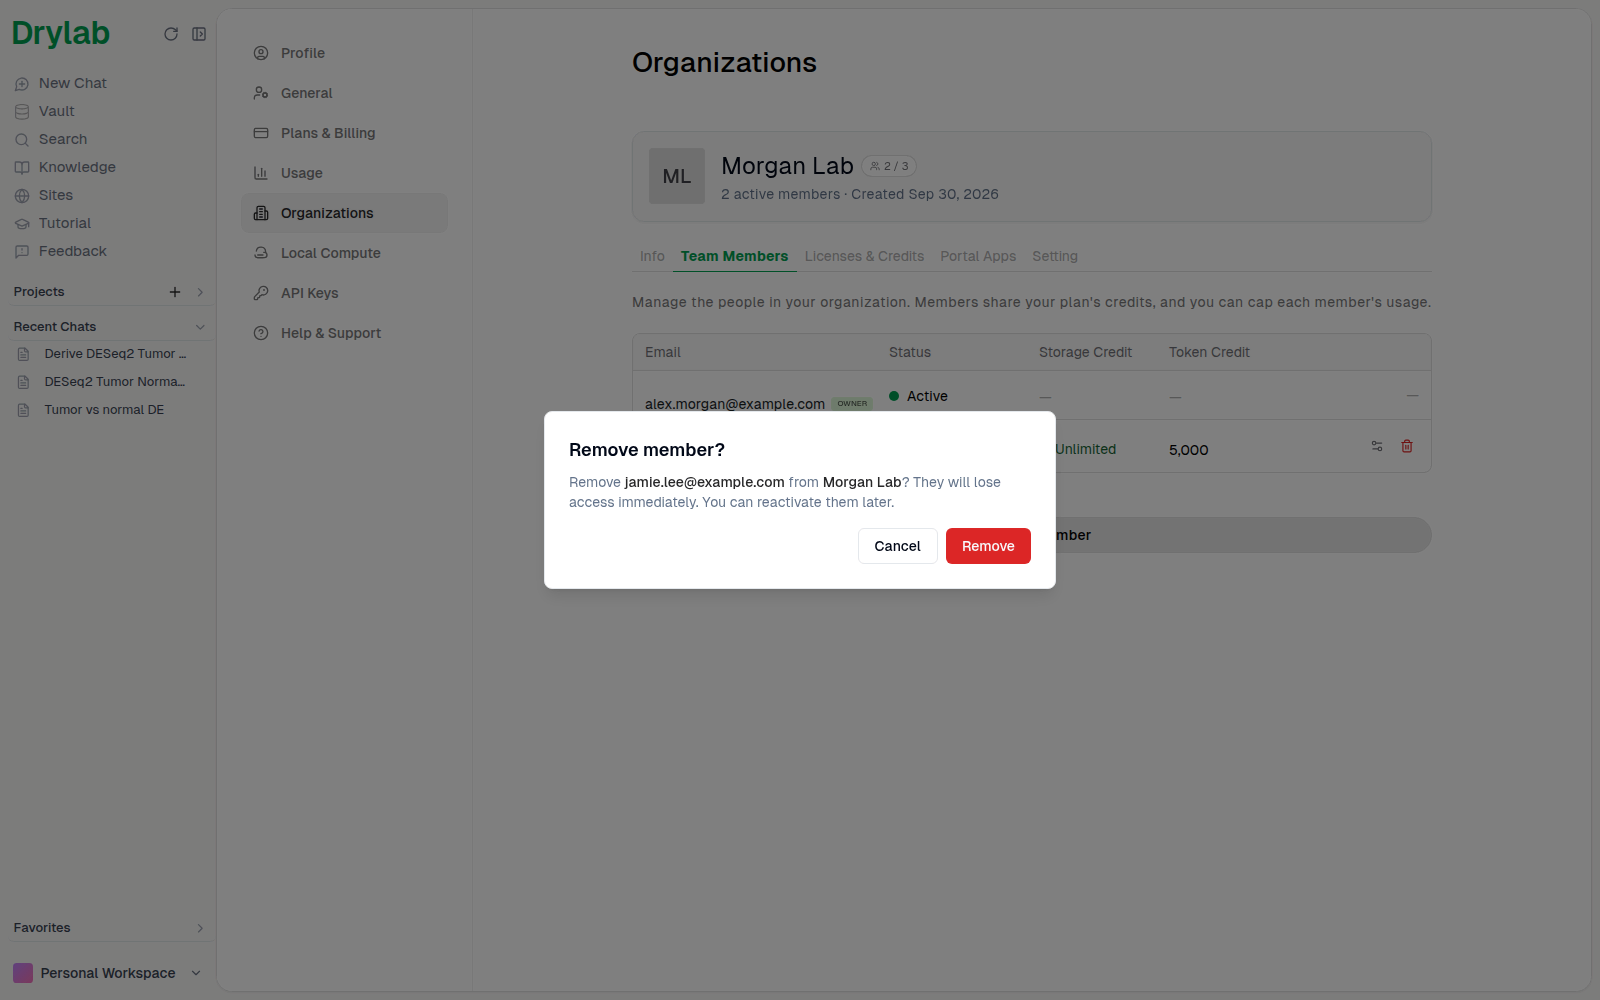
Task: Open General settings
Action: click(x=344, y=93)
